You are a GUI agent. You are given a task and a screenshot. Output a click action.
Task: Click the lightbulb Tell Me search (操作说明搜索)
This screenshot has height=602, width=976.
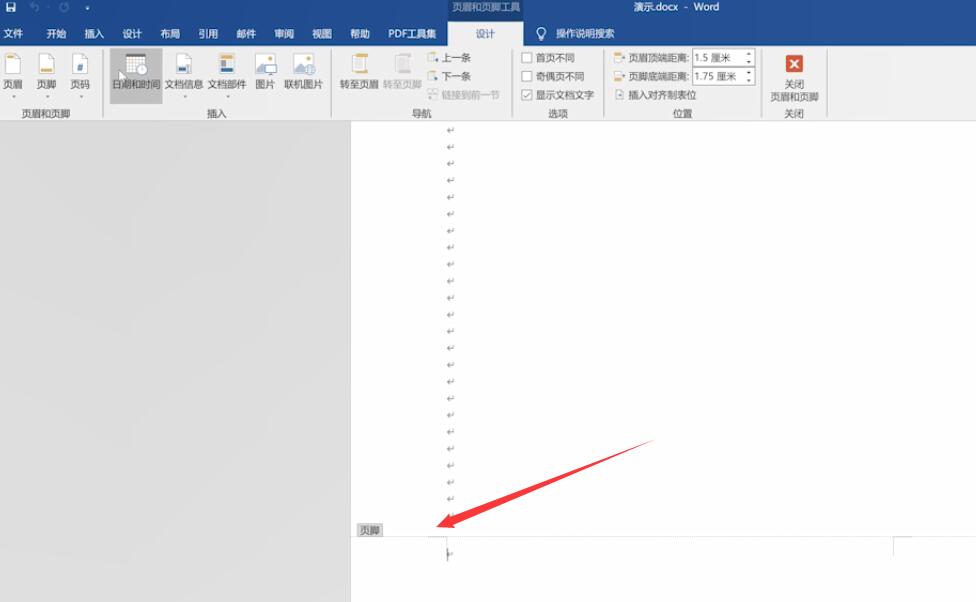click(x=576, y=34)
